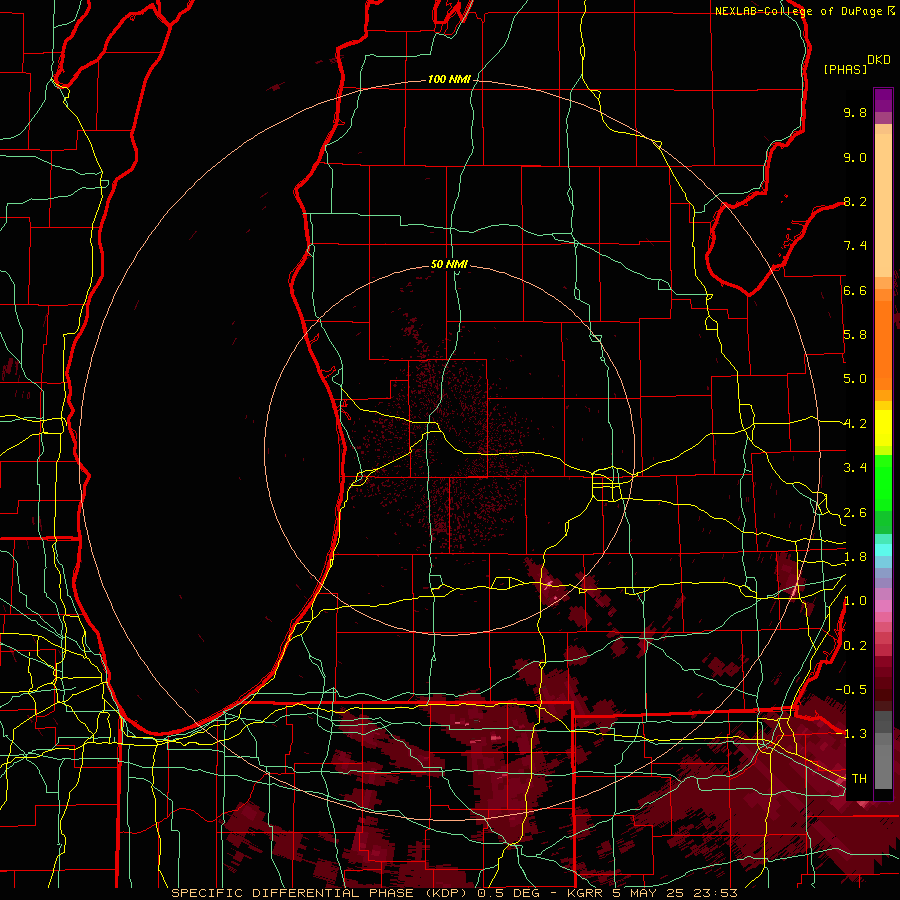Click the 8.2 scale value
This screenshot has width=900, height=900.
point(855,201)
